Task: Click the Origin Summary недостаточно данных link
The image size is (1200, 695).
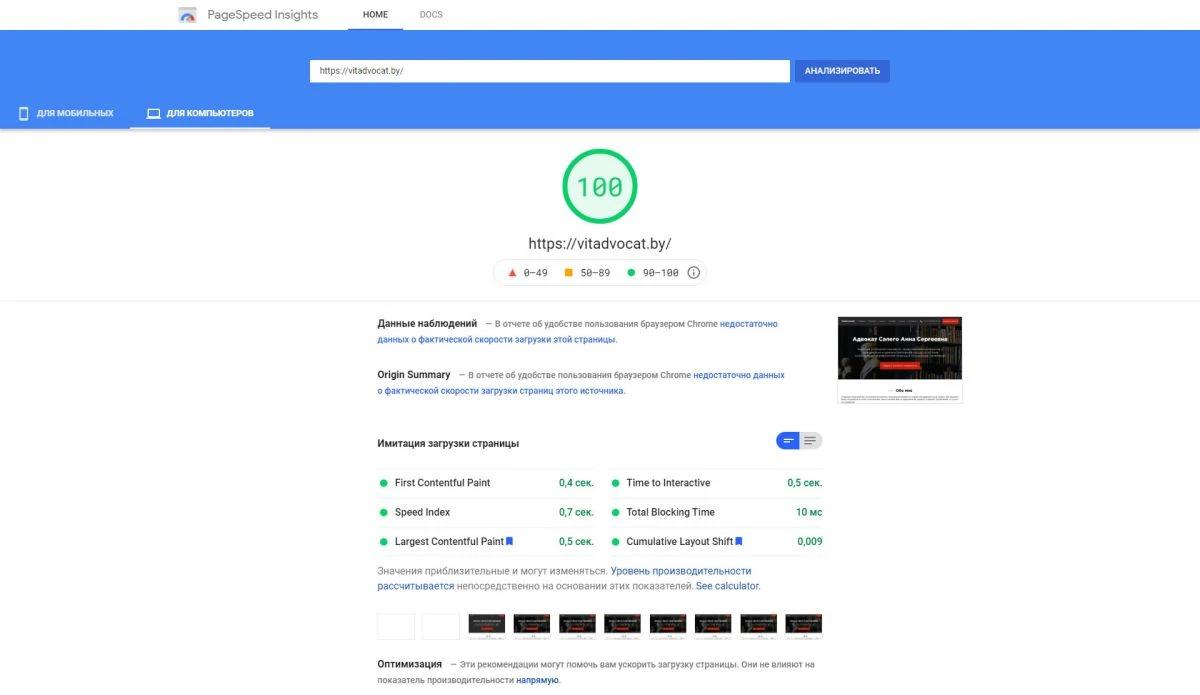Action: [581, 383]
